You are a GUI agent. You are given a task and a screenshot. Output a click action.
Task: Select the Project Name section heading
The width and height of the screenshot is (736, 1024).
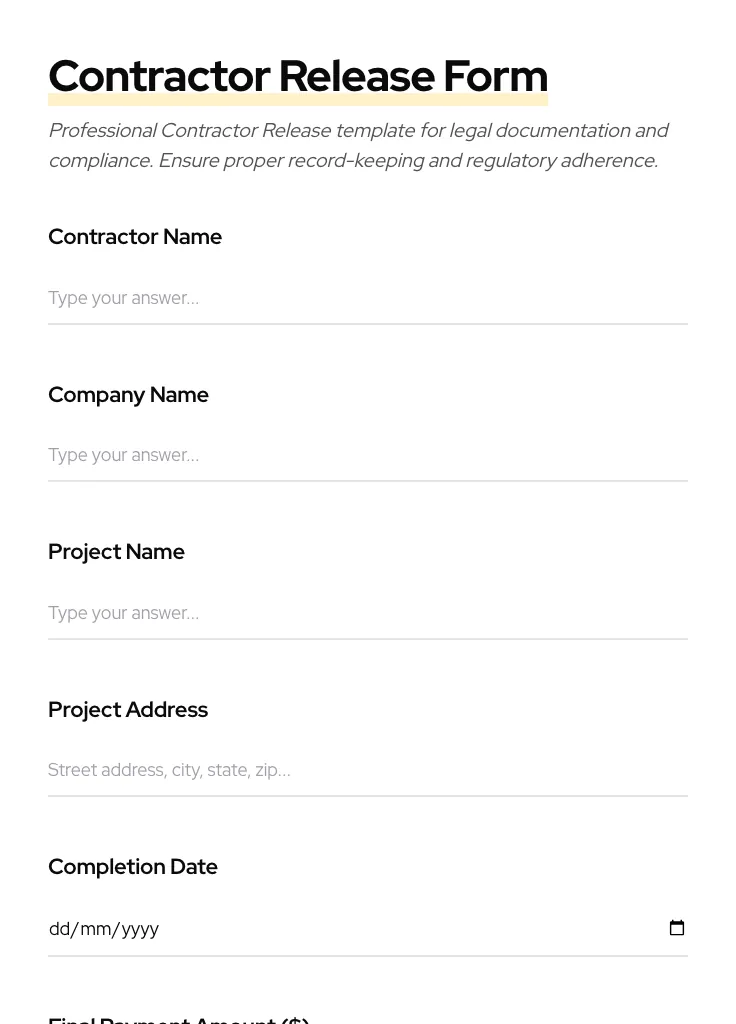116,551
